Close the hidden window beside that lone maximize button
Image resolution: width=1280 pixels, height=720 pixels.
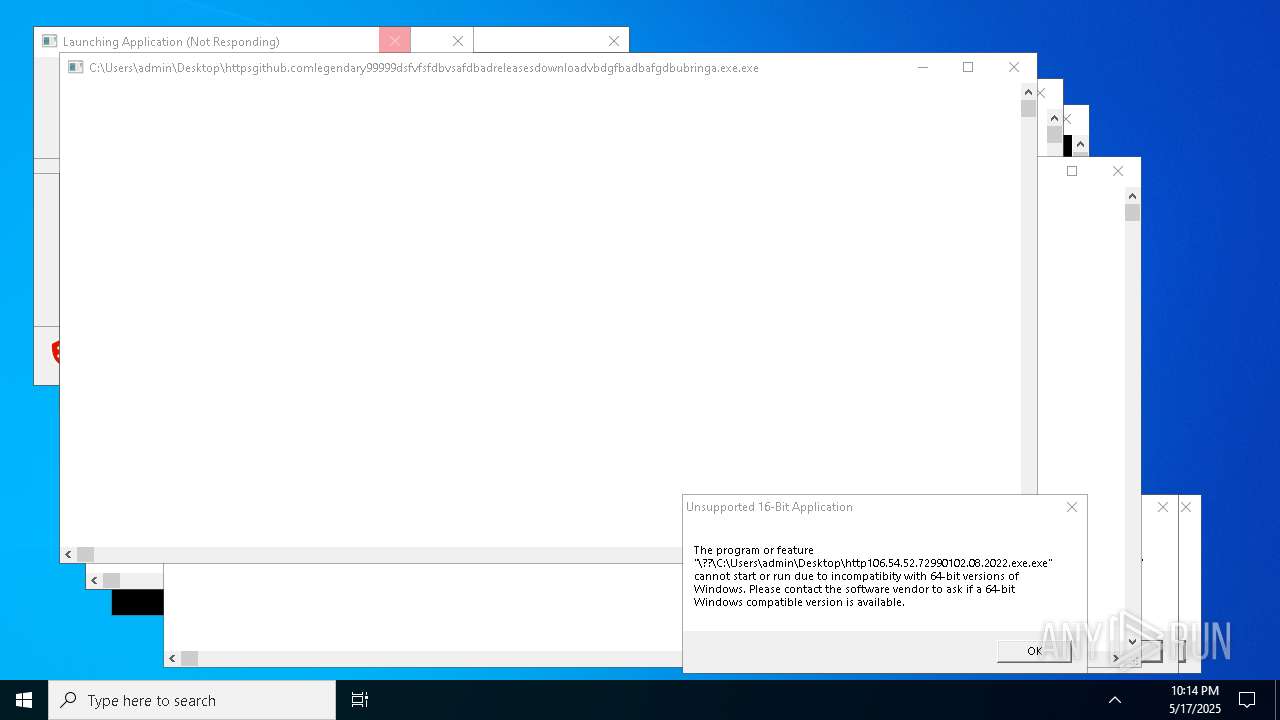(x=1118, y=171)
